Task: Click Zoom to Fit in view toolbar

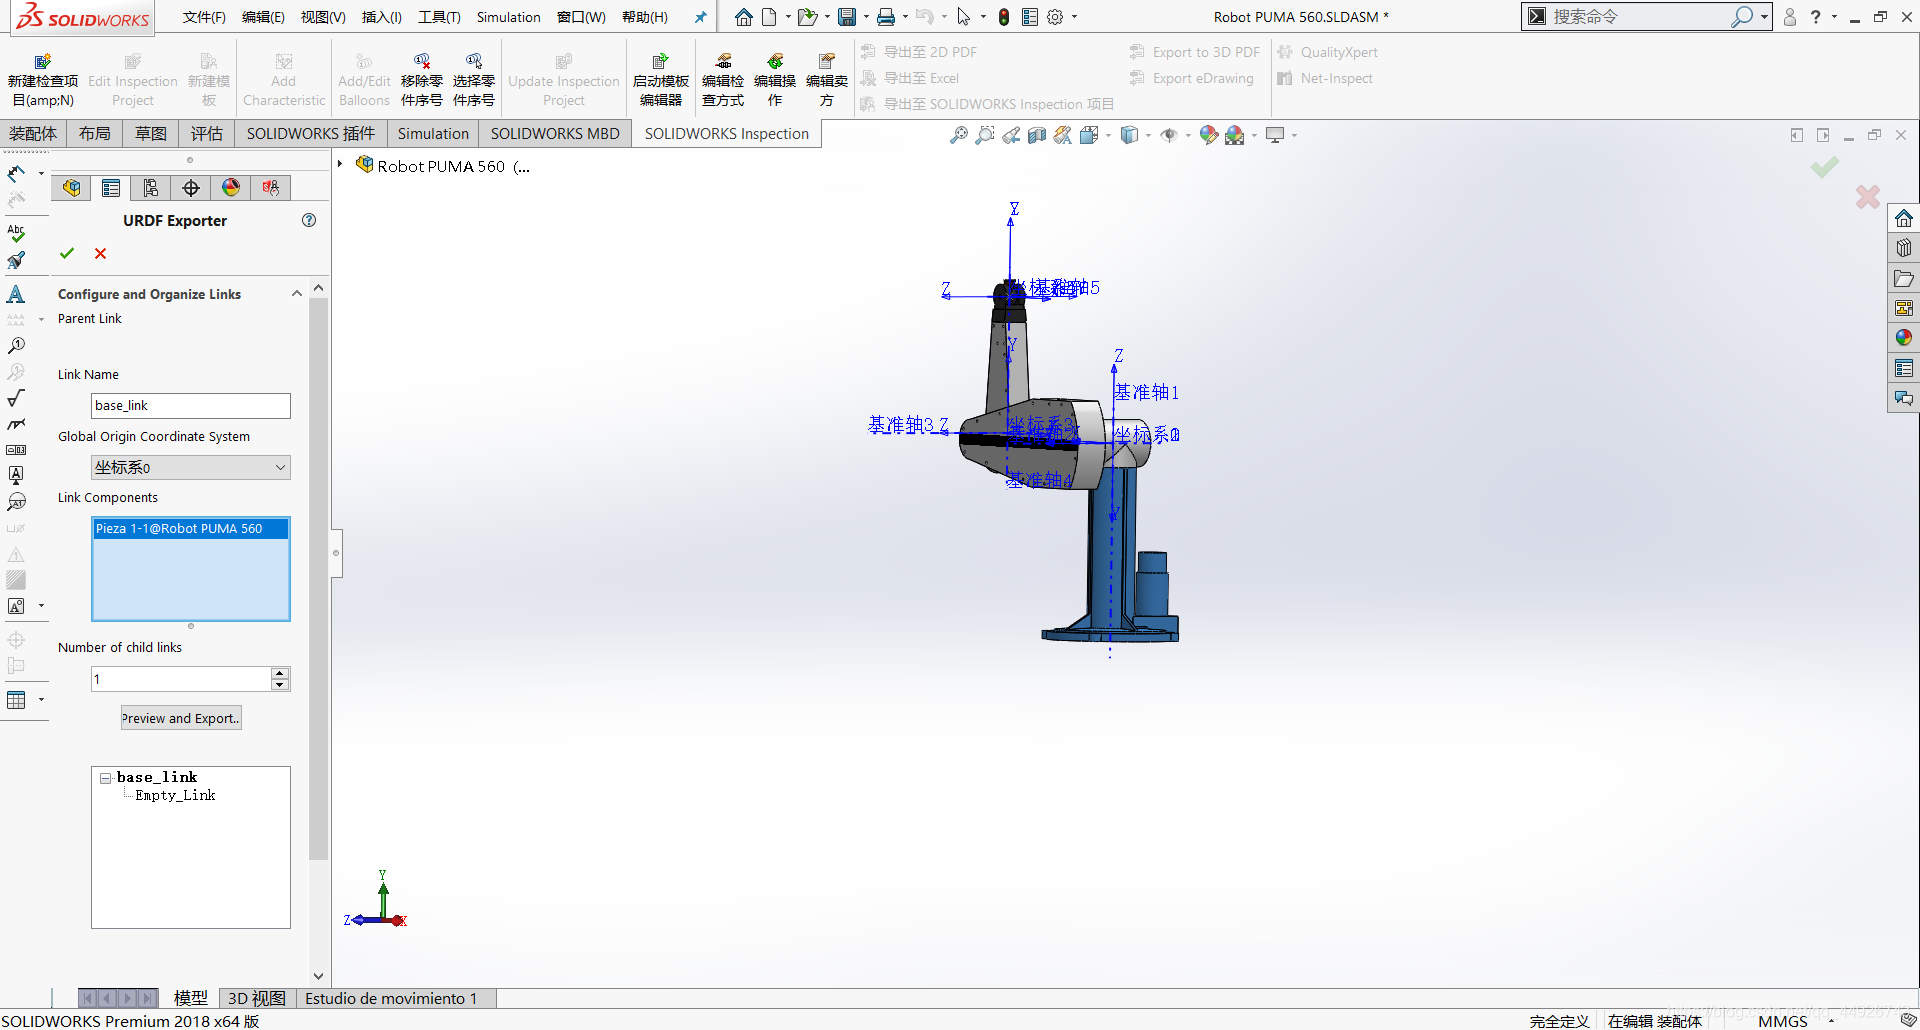Action: (x=959, y=135)
